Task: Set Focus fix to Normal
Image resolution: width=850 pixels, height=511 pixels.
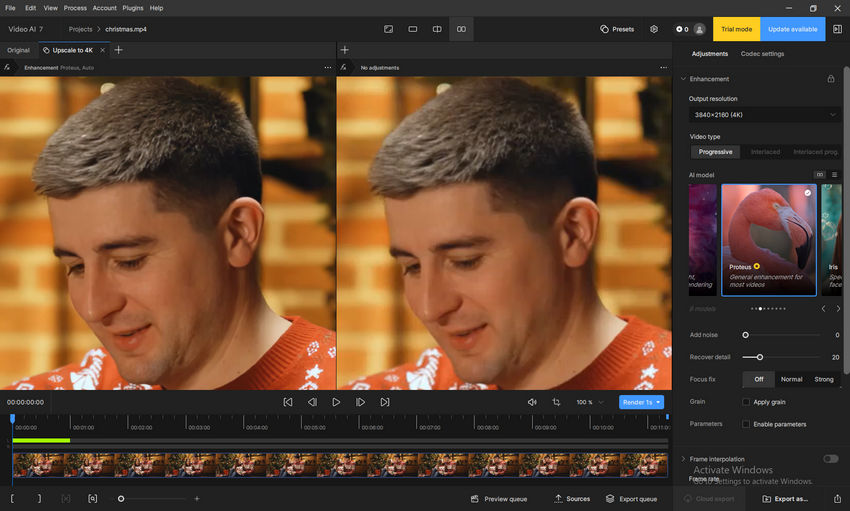Action: (x=791, y=379)
